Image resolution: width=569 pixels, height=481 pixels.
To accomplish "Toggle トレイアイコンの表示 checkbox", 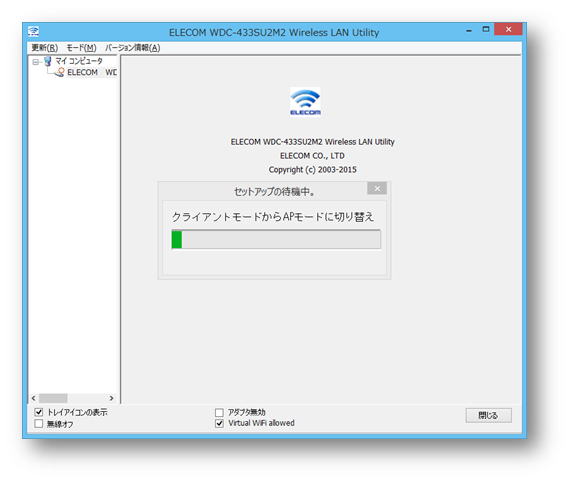I will 38,412.
